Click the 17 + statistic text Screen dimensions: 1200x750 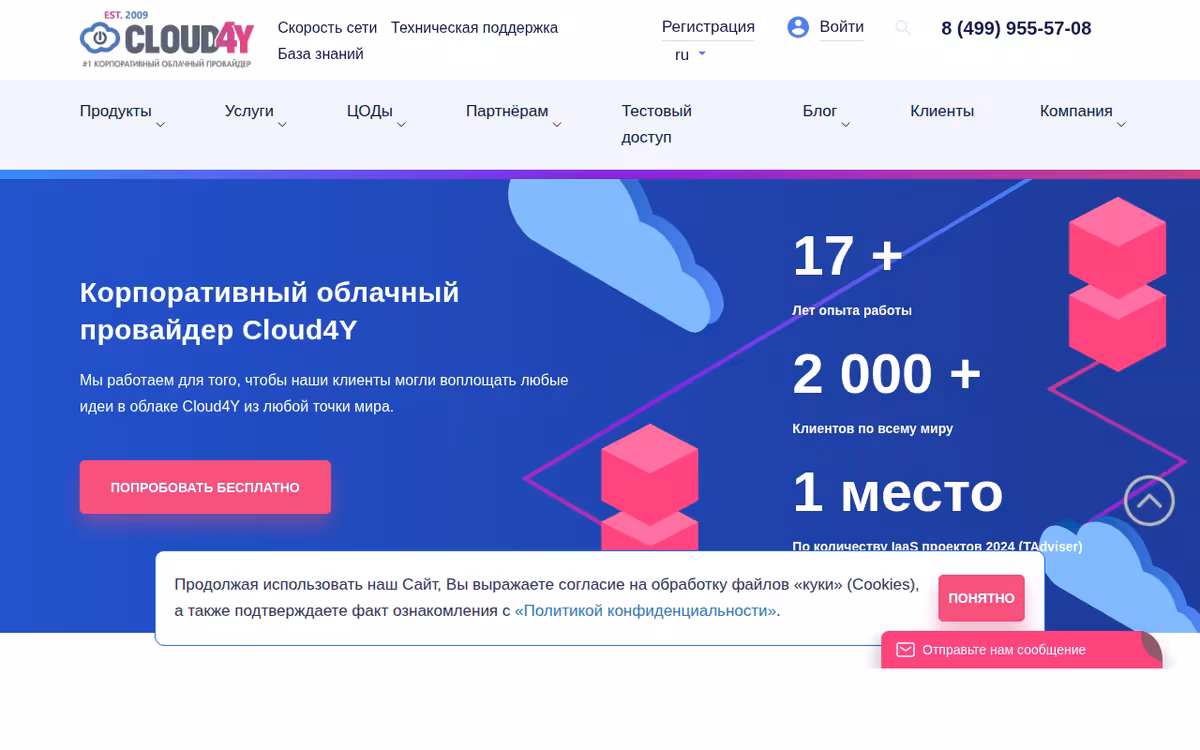pos(848,256)
